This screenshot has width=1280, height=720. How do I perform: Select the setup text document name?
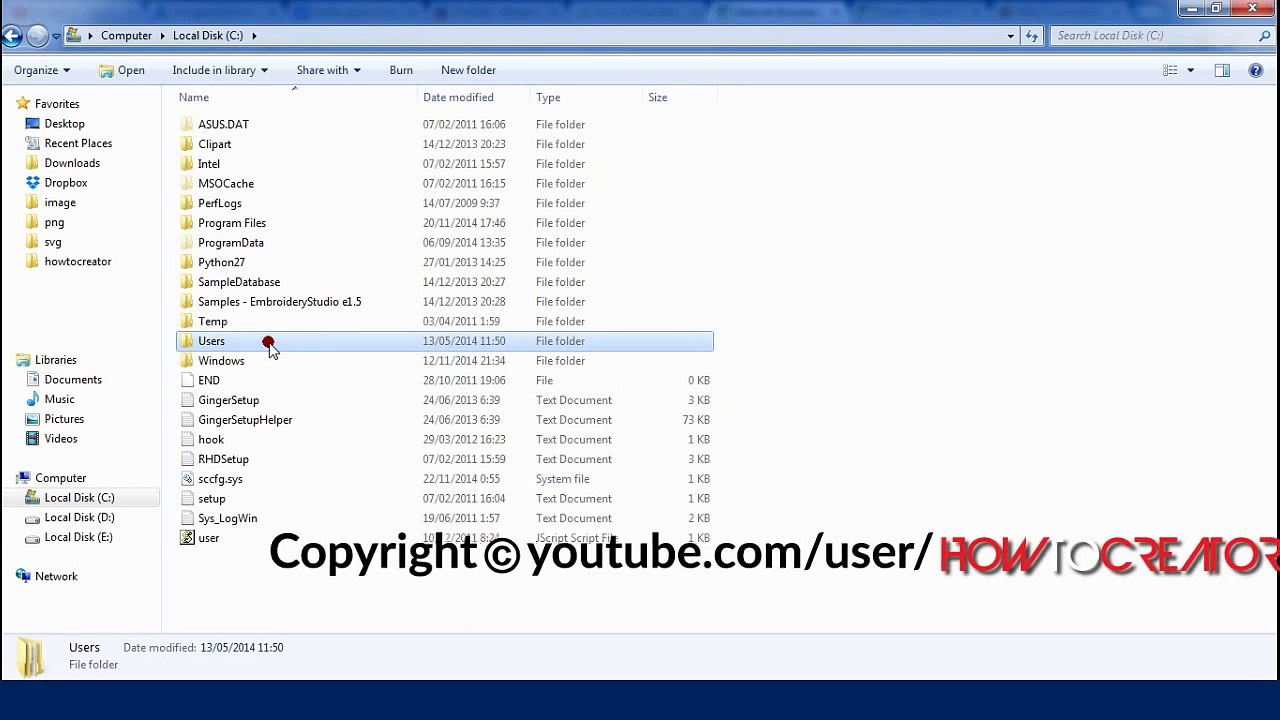pos(211,498)
